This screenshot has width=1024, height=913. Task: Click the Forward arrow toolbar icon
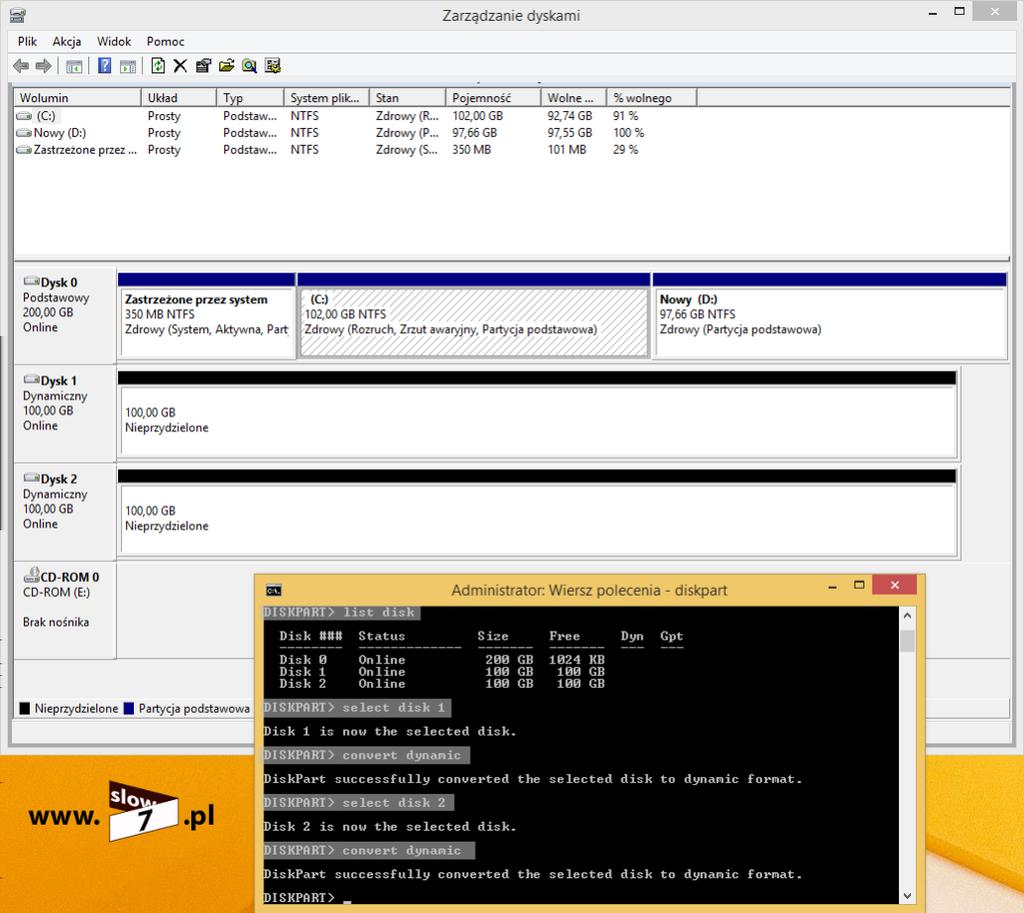43,66
